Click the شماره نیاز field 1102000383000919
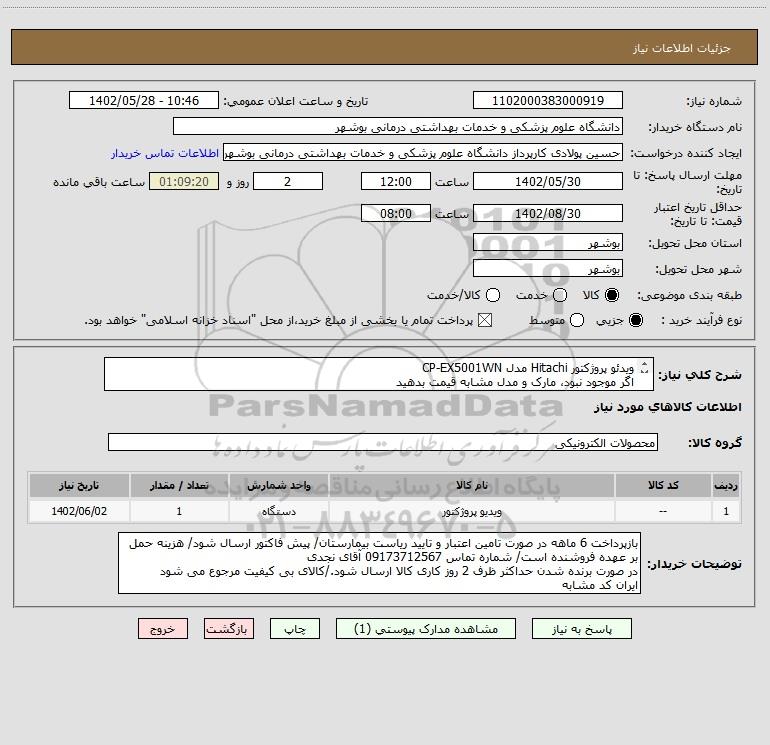 [x=548, y=100]
